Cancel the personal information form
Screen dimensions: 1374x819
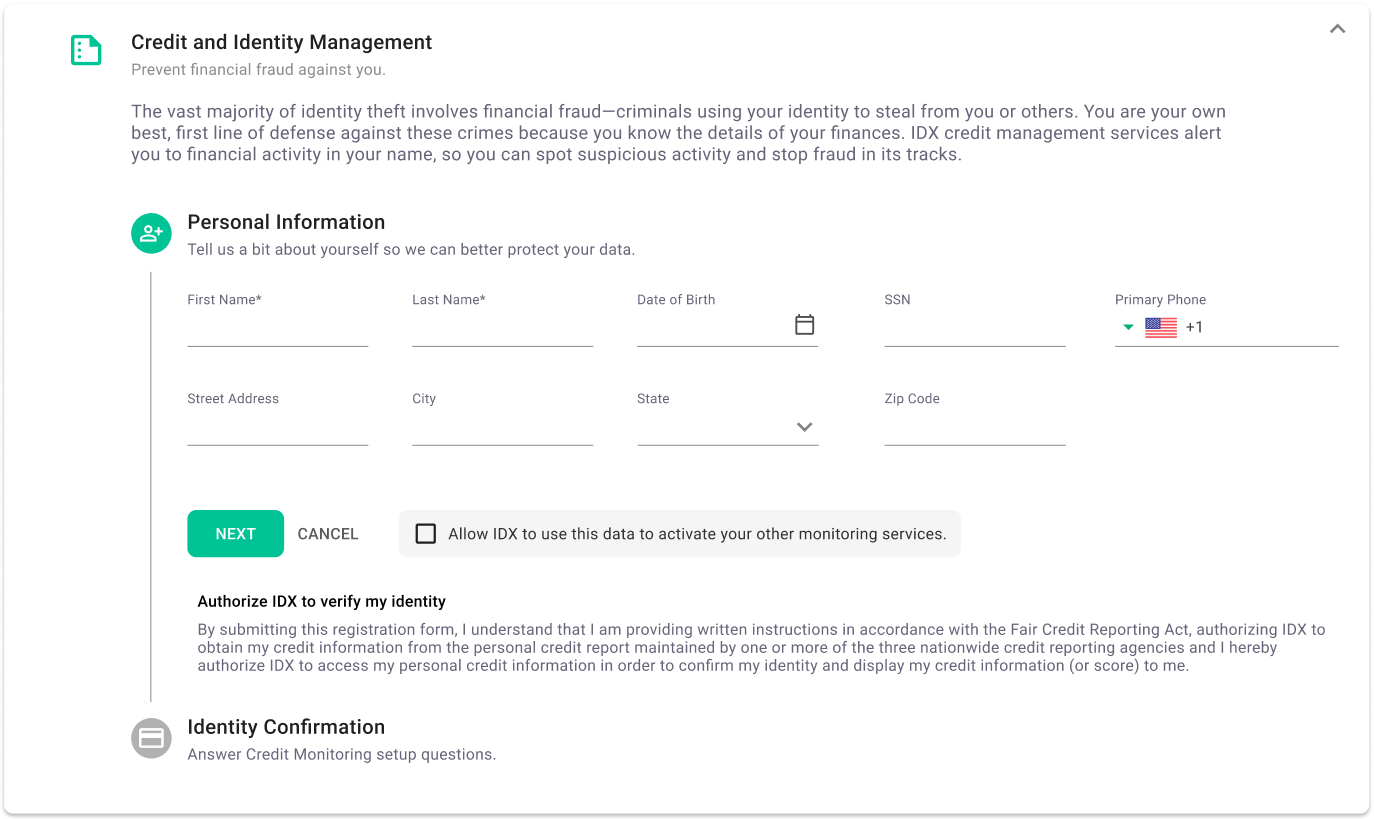pos(328,533)
